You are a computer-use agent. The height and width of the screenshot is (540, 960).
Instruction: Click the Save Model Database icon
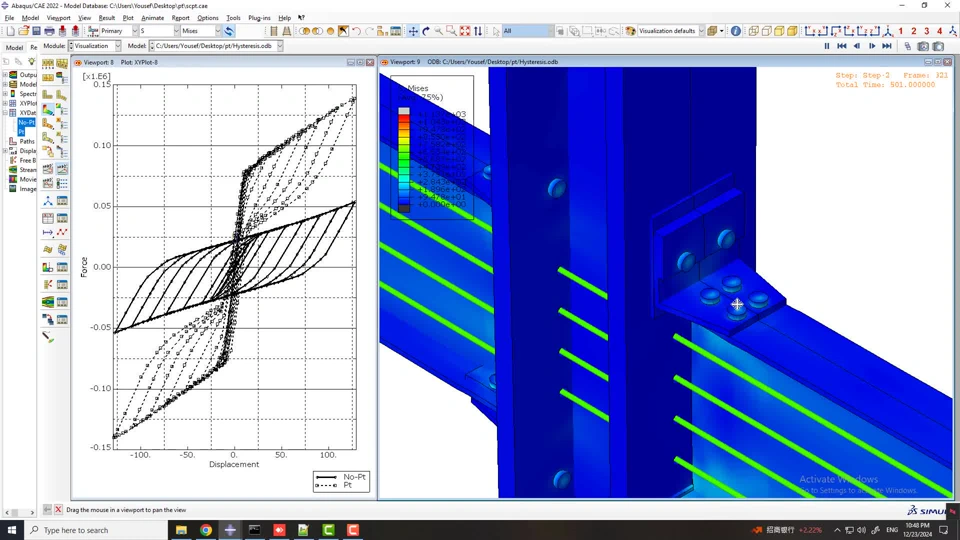coord(36,31)
